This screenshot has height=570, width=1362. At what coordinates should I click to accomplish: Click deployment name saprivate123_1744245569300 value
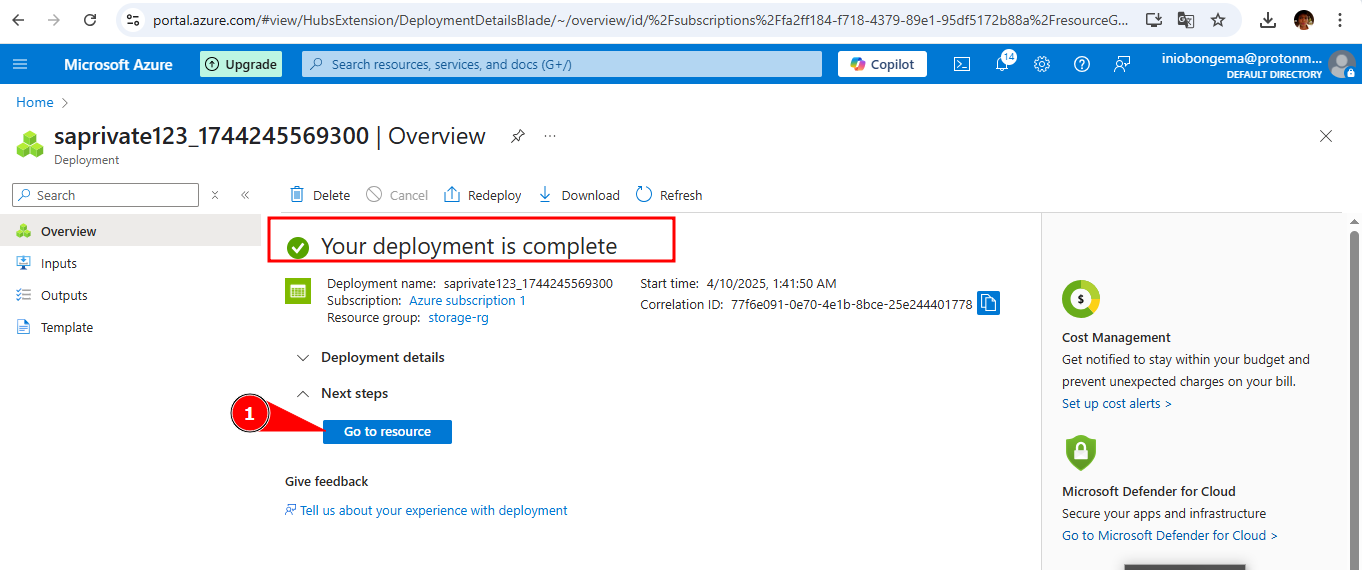tap(528, 283)
